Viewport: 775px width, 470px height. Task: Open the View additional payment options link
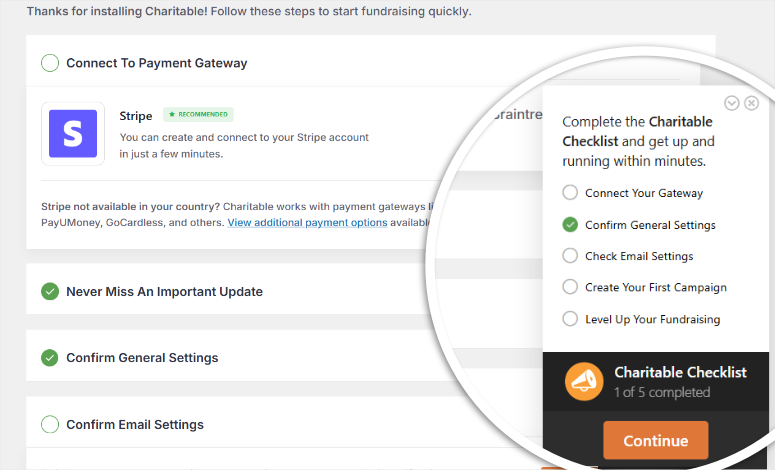307,222
